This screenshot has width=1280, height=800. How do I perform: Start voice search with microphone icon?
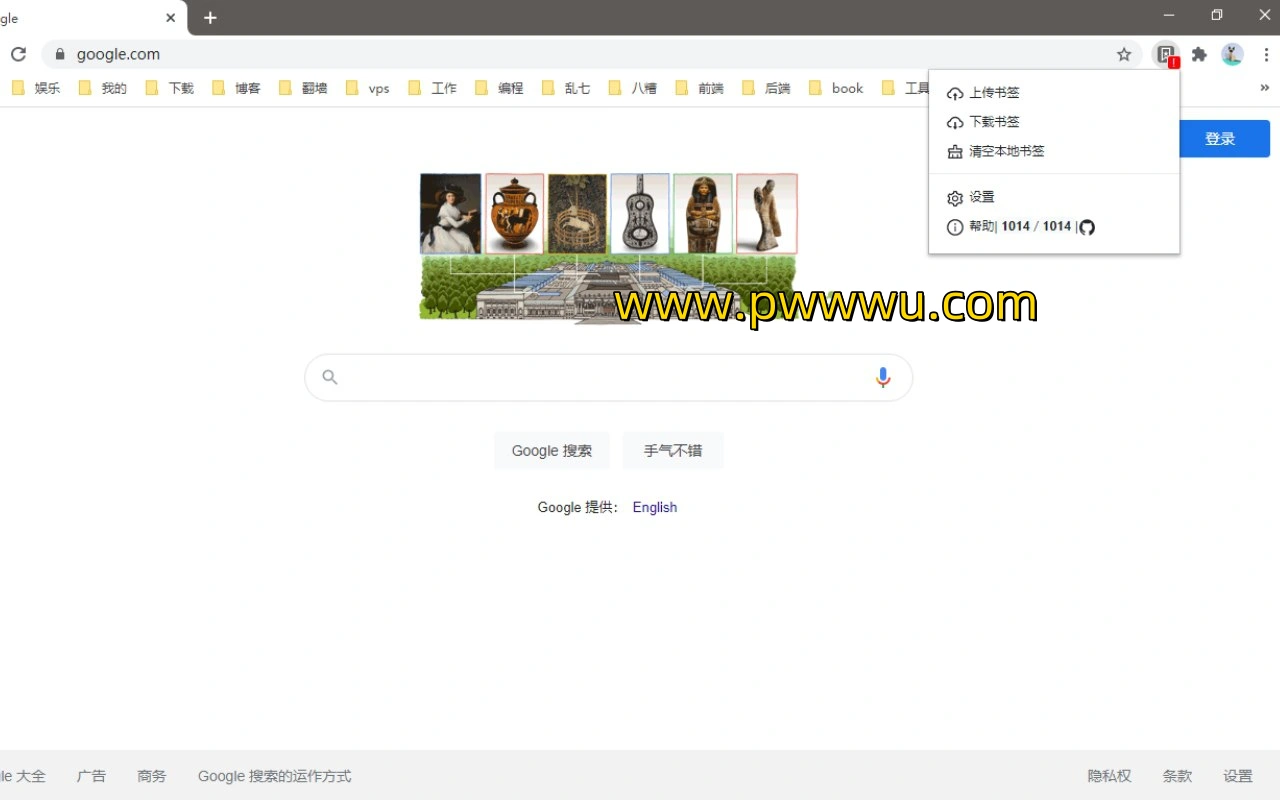coord(883,377)
